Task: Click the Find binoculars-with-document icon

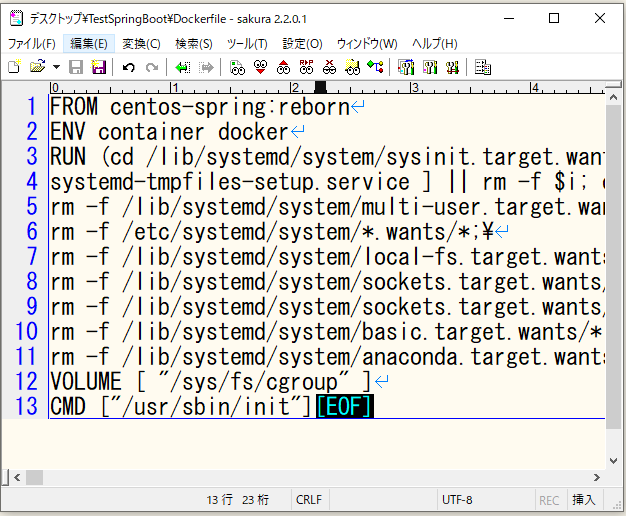Action: tap(237, 67)
